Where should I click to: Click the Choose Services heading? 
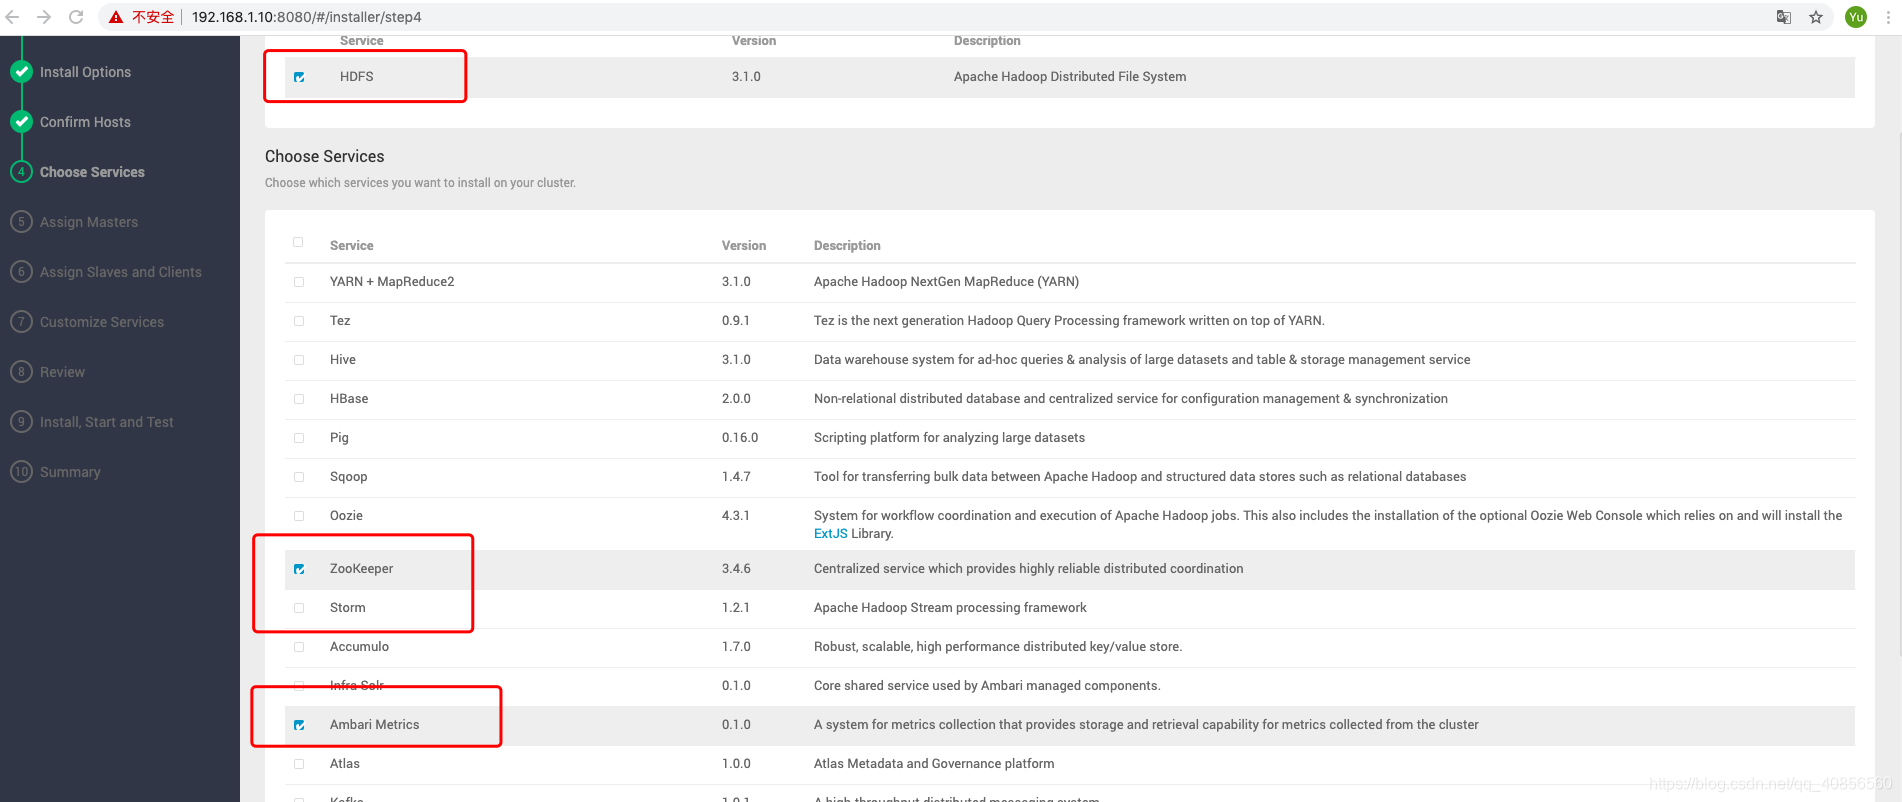(325, 156)
